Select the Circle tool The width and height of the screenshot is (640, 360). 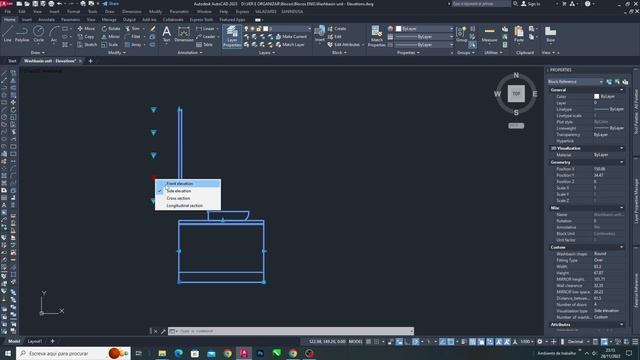point(38,34)
